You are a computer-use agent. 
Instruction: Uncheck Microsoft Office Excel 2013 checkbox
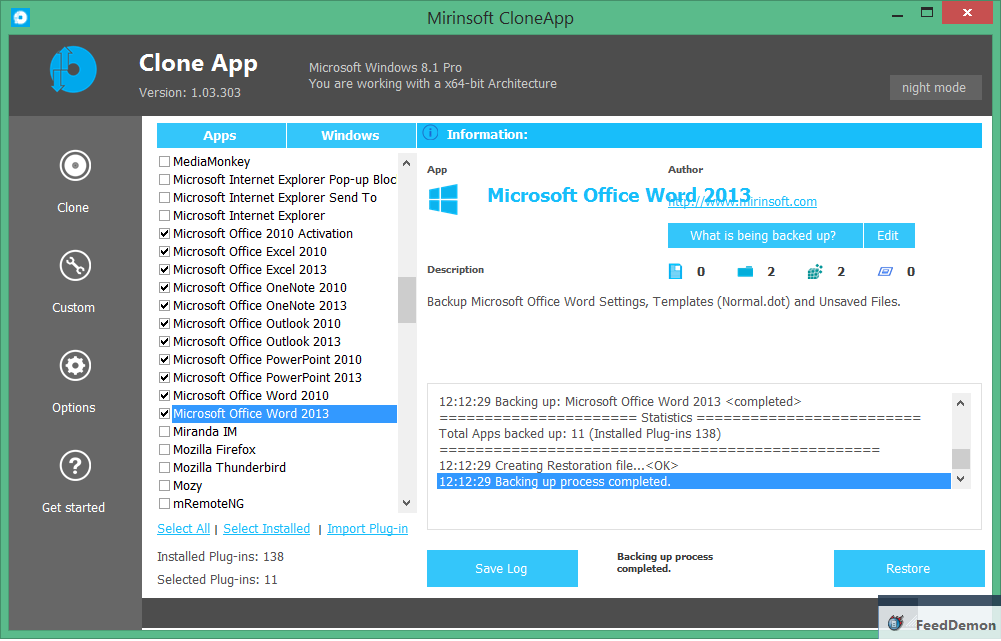pos(165,270)
